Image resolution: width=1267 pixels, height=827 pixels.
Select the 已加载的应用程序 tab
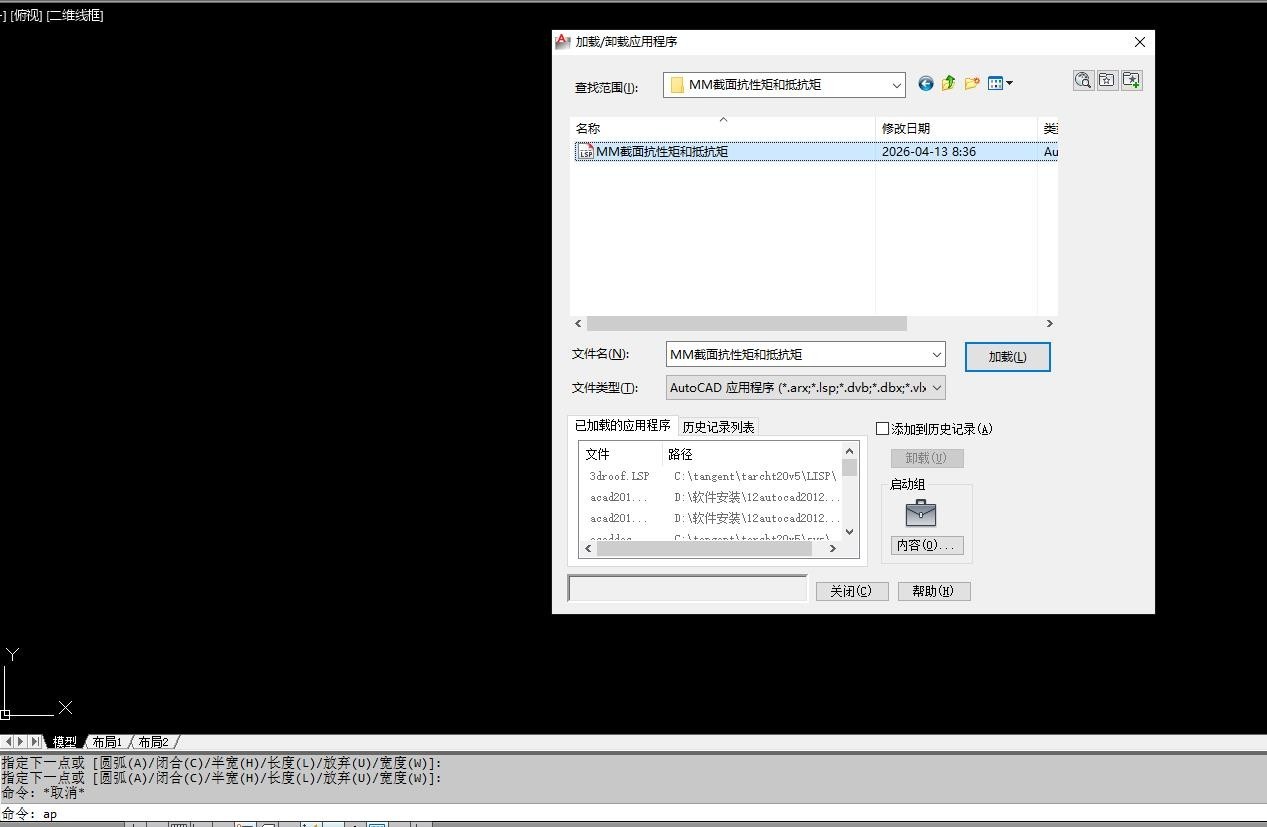622,426
